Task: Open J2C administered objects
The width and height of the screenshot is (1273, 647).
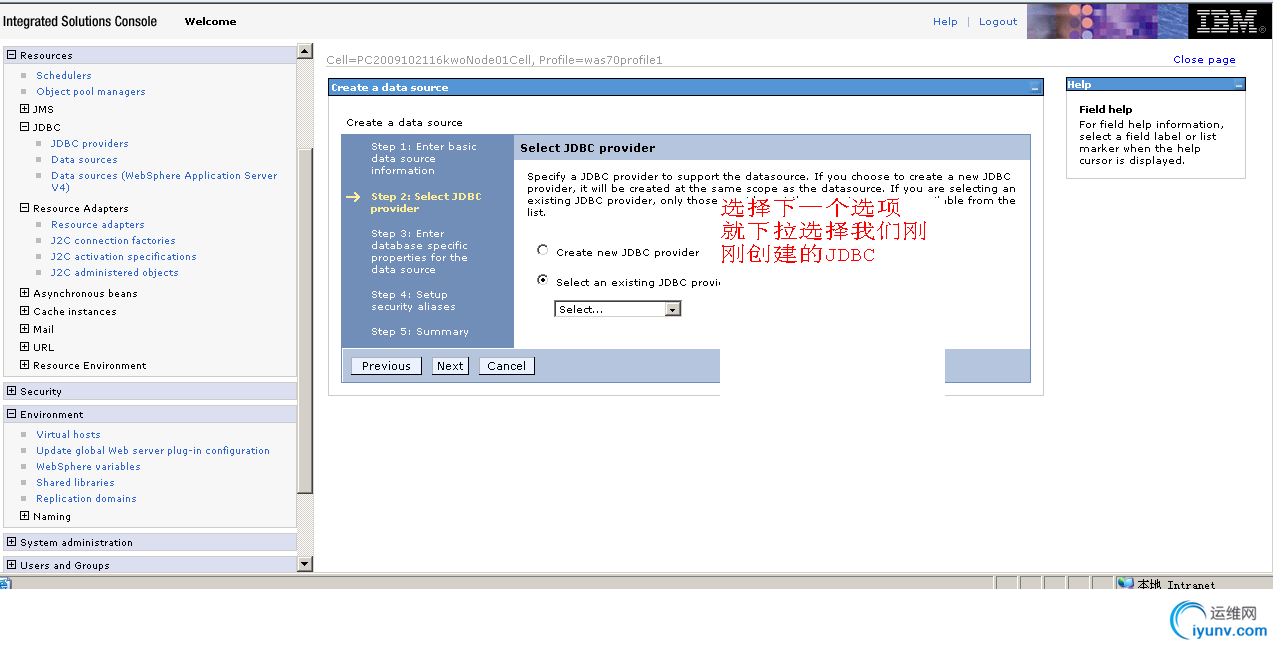Action: click(115, 272)
